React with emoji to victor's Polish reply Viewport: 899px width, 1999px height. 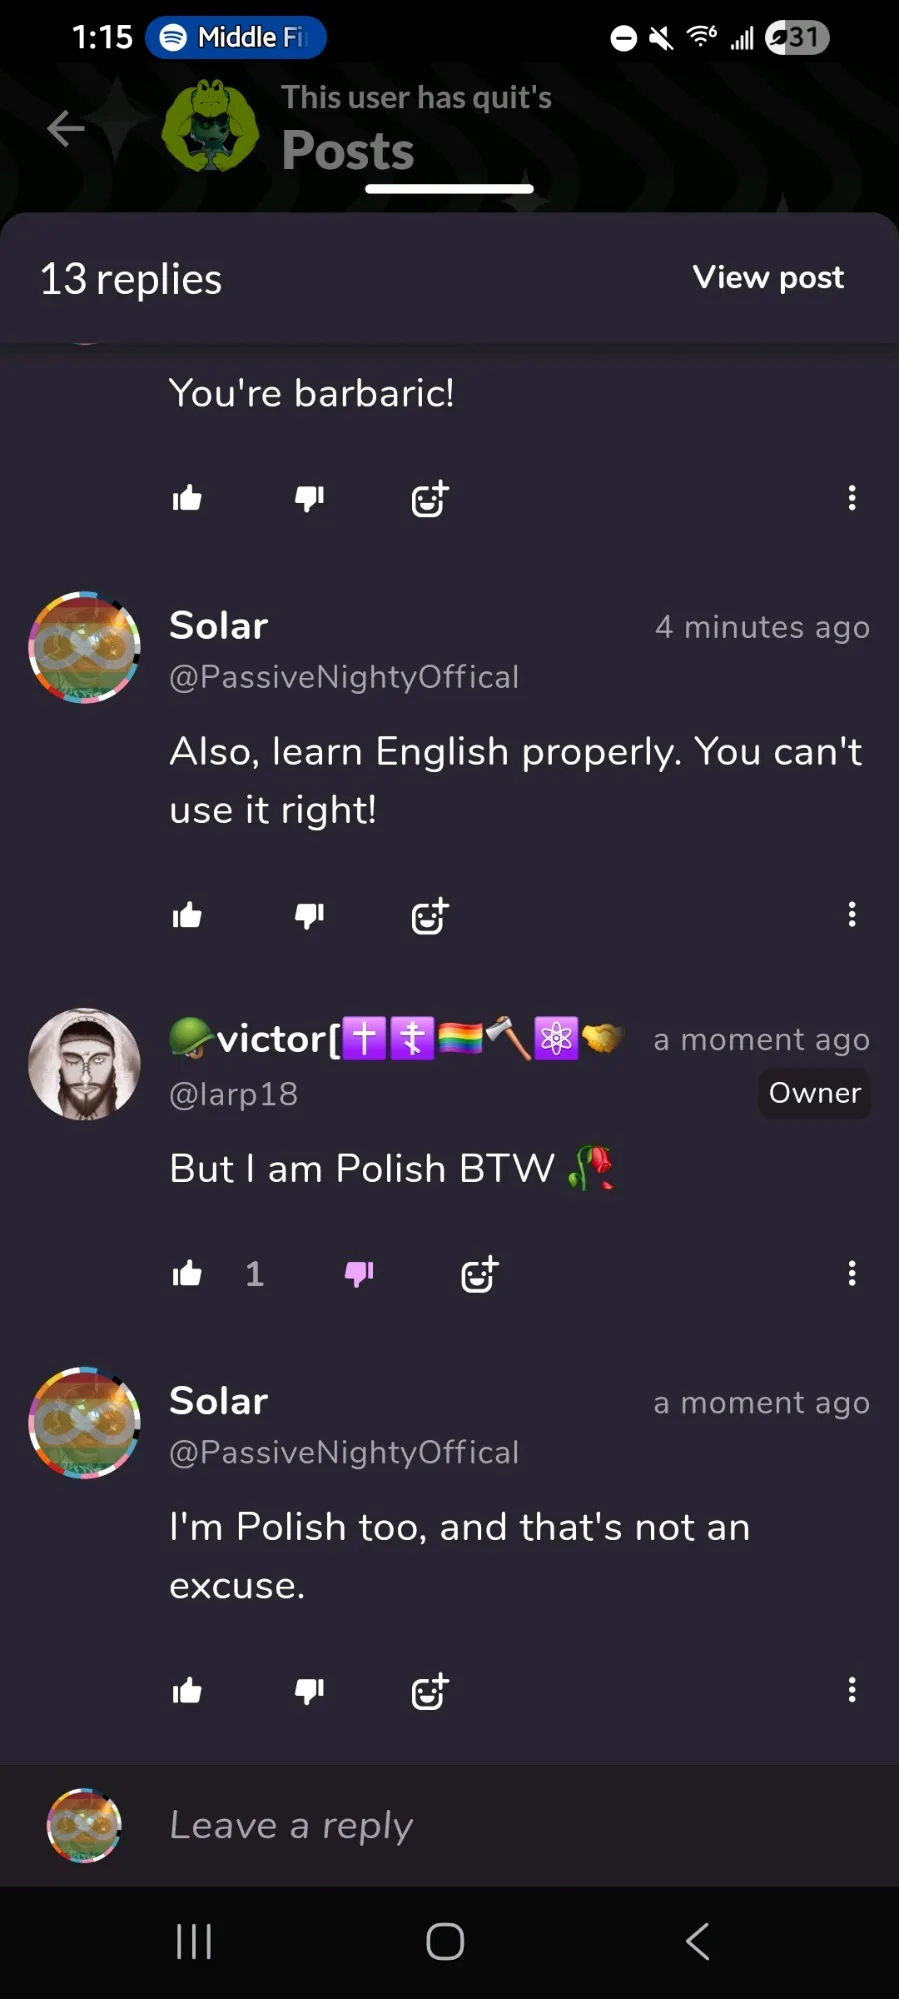tap(479, 1274)
